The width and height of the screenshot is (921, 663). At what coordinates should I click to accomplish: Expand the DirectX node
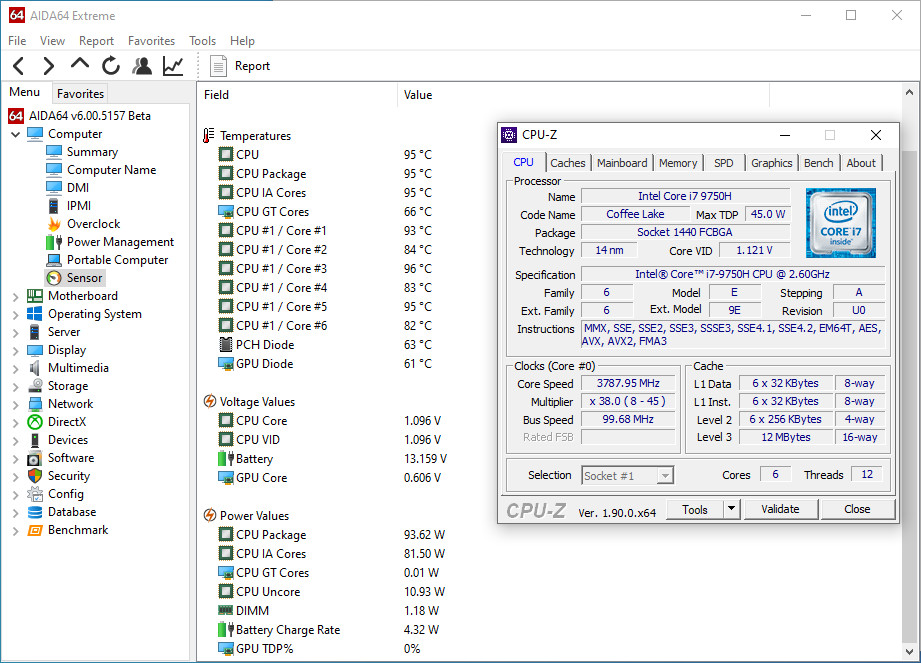(16, 423)
